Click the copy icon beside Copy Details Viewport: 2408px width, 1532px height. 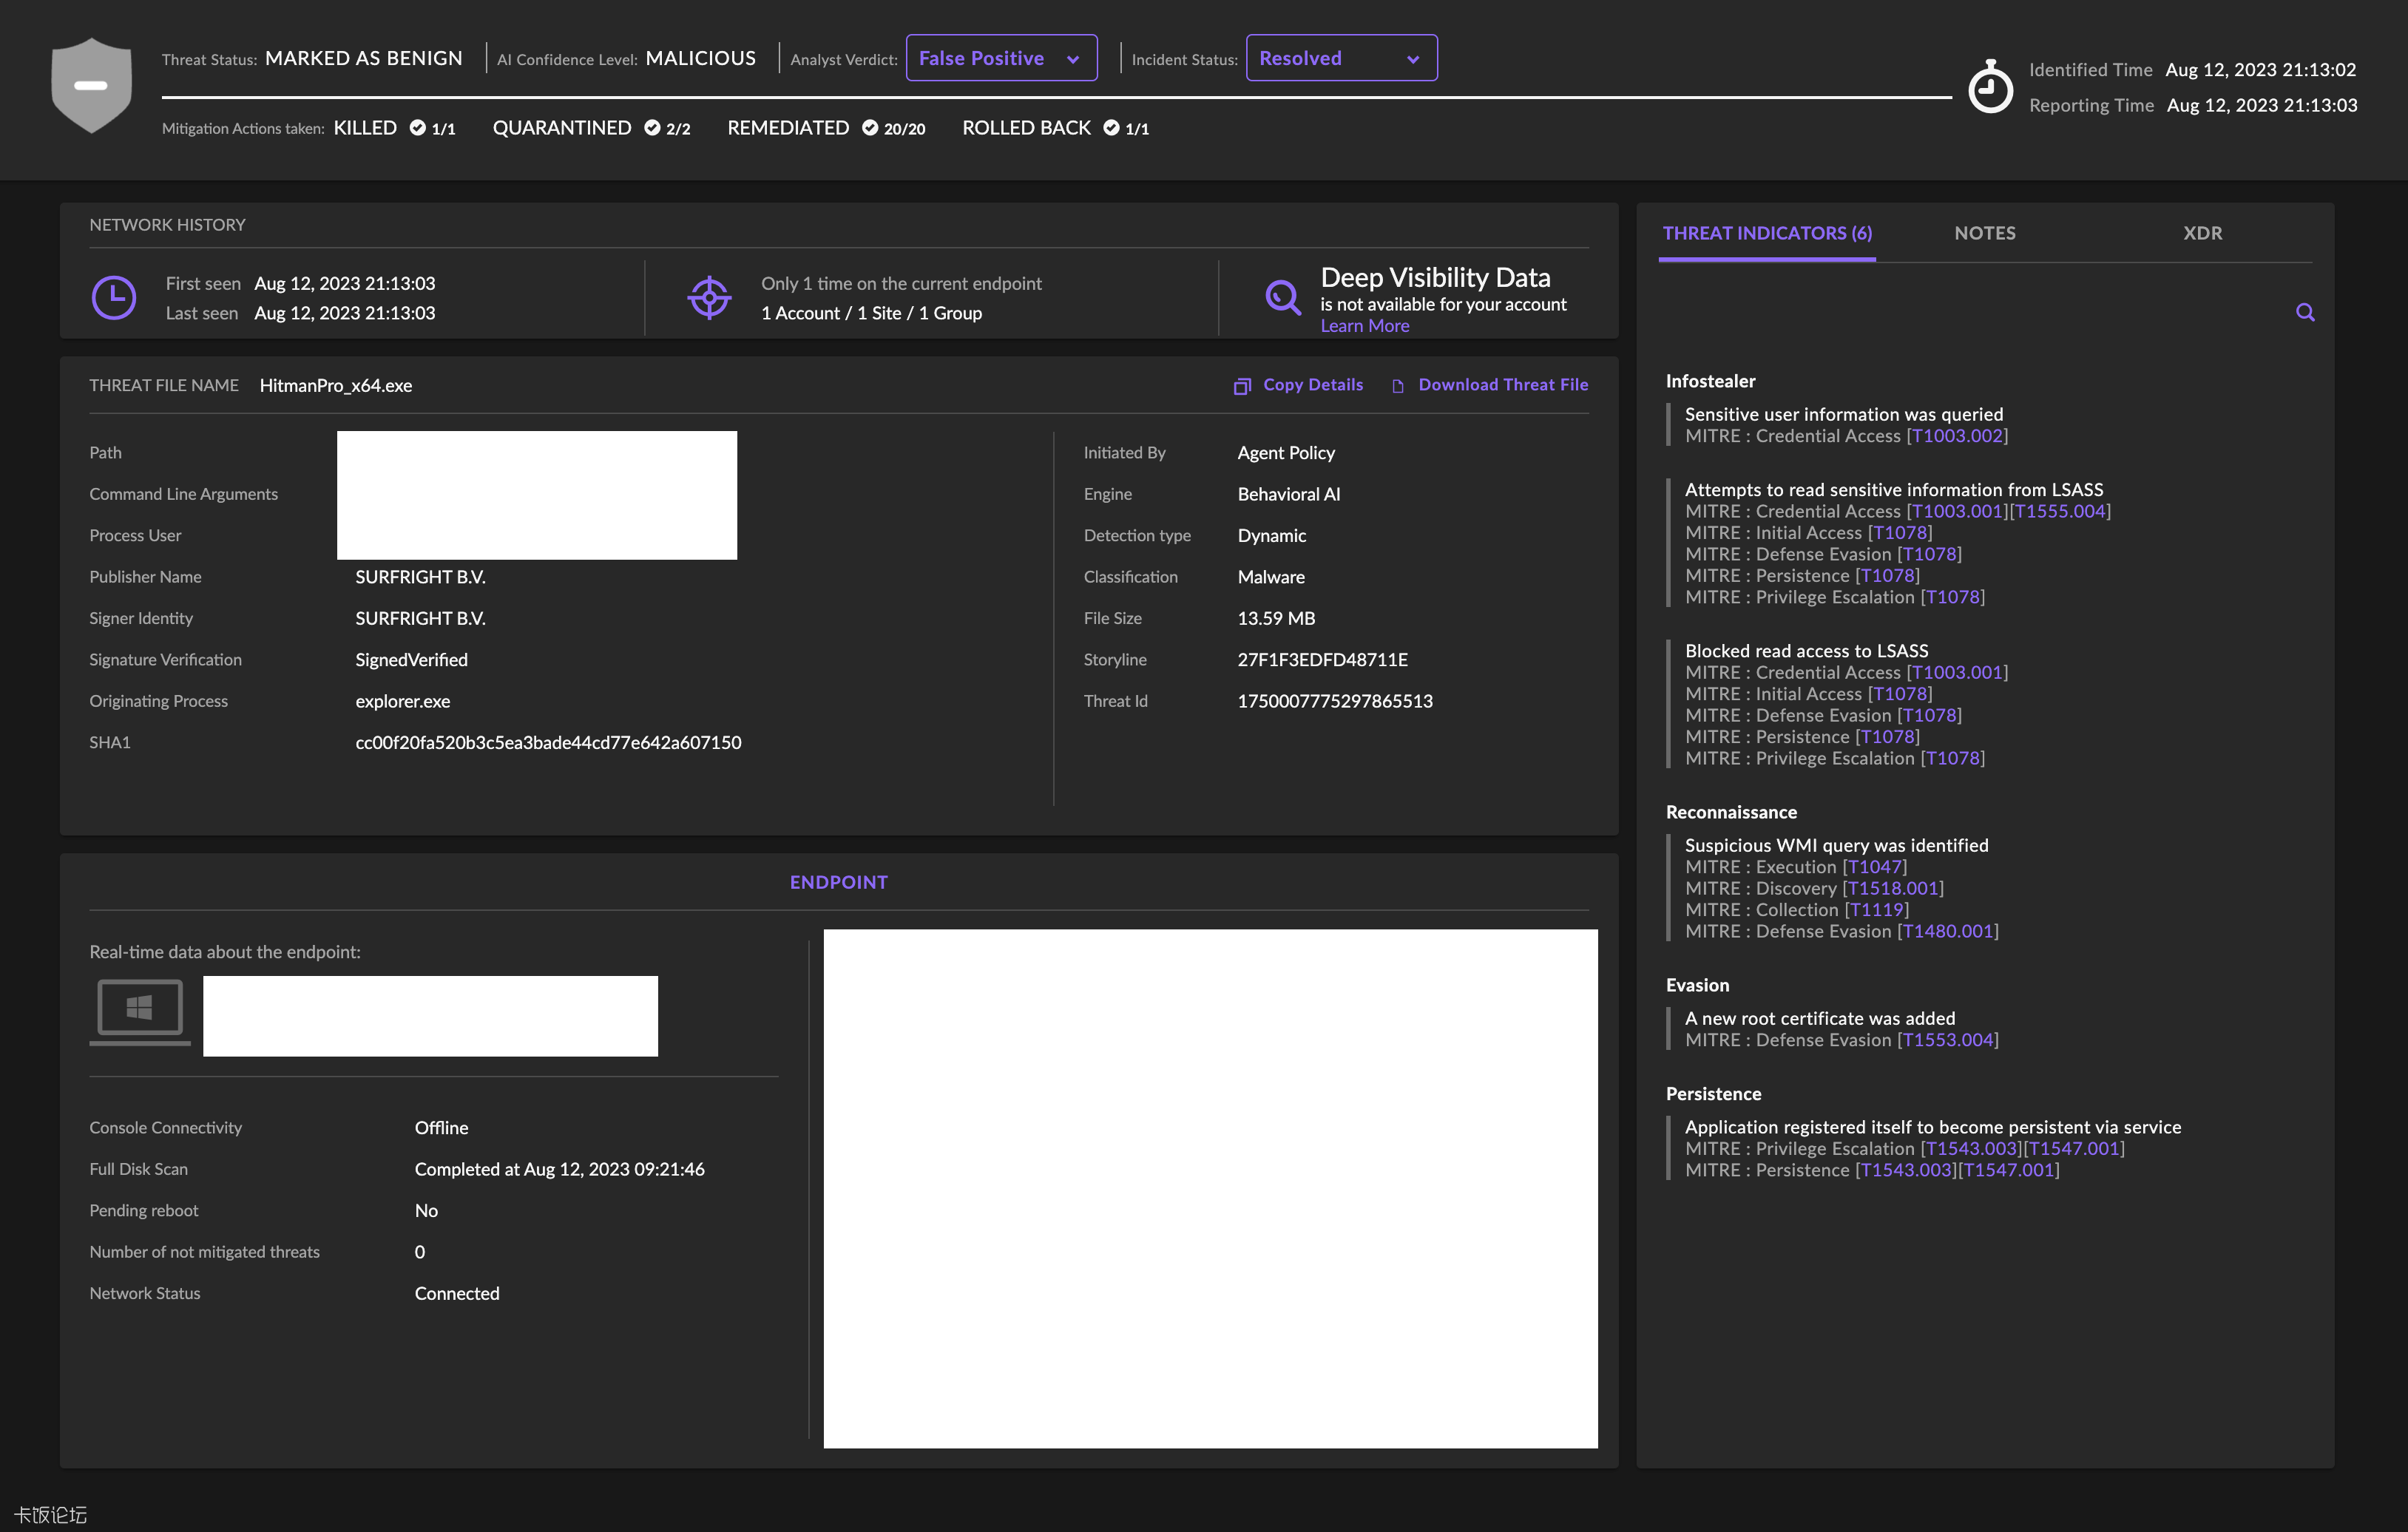click(1242, 386)
